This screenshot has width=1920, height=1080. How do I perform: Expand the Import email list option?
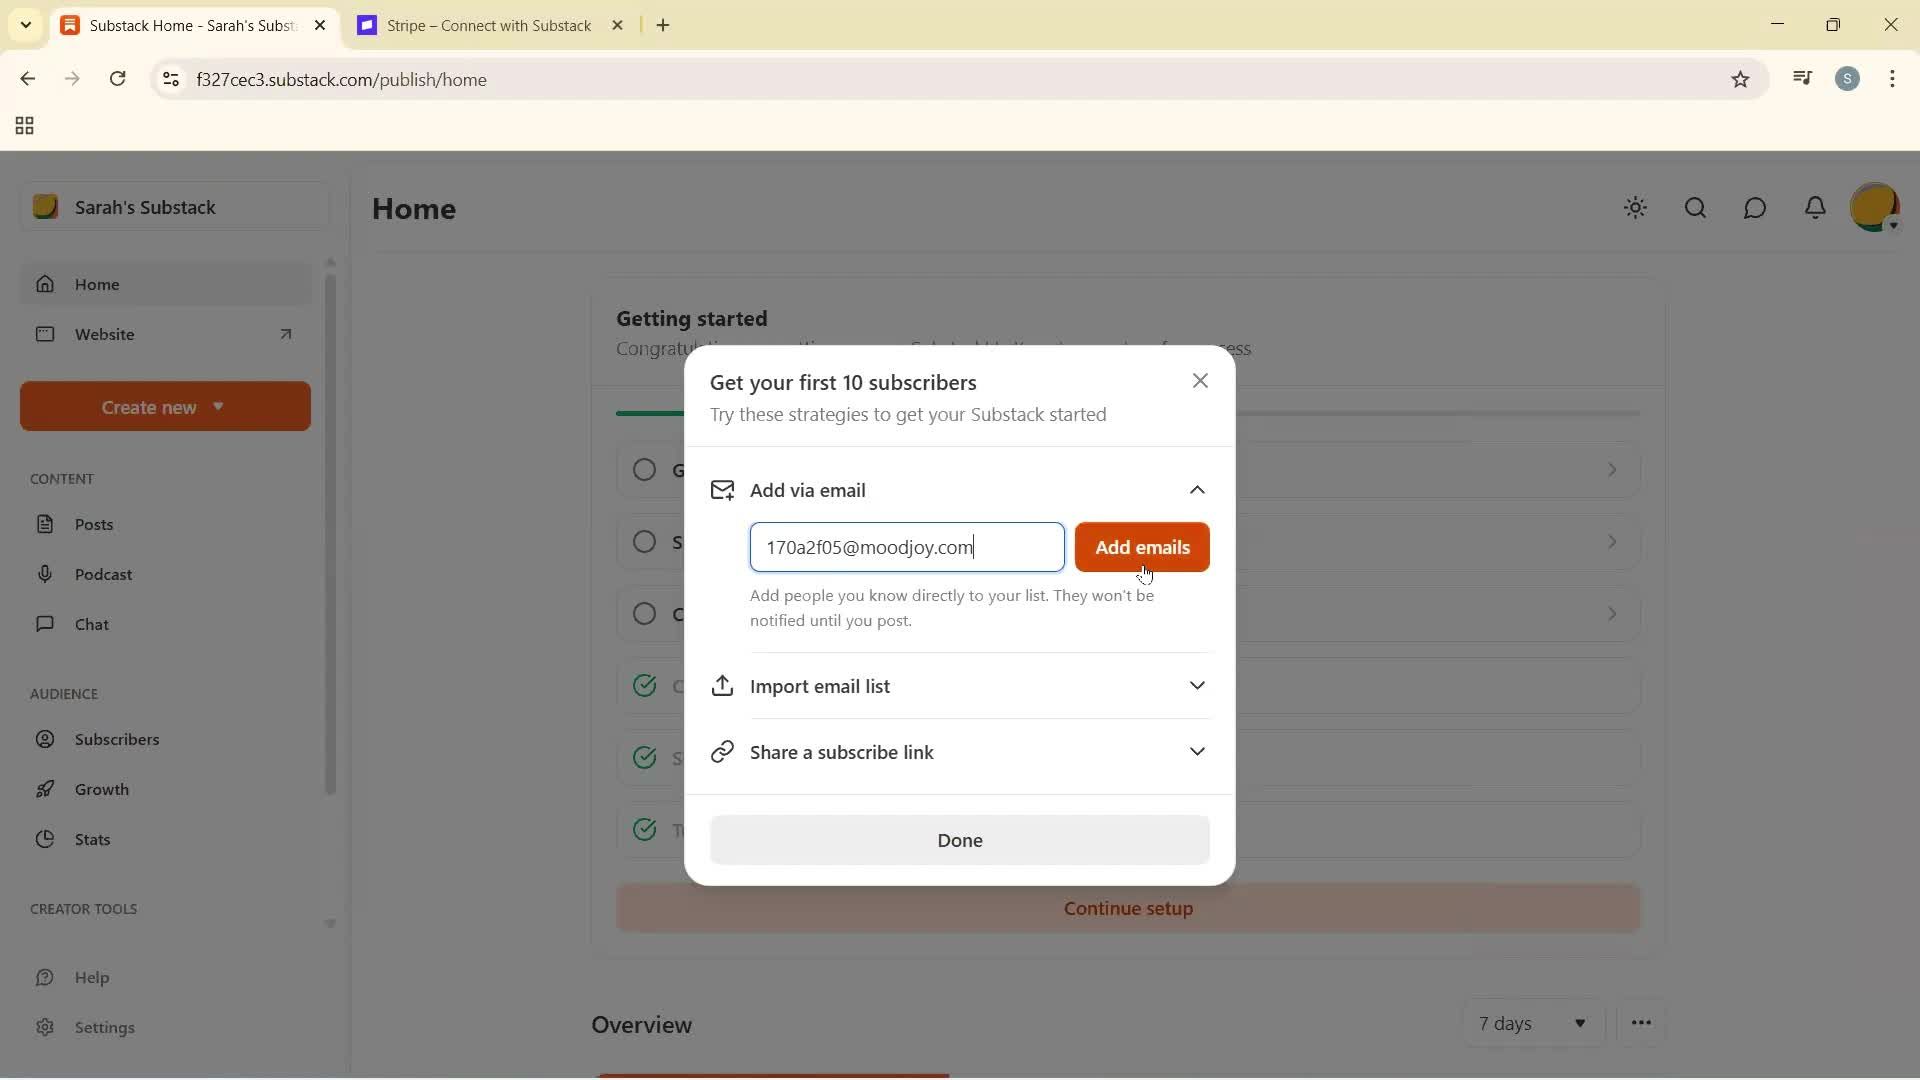point(1198,686)
